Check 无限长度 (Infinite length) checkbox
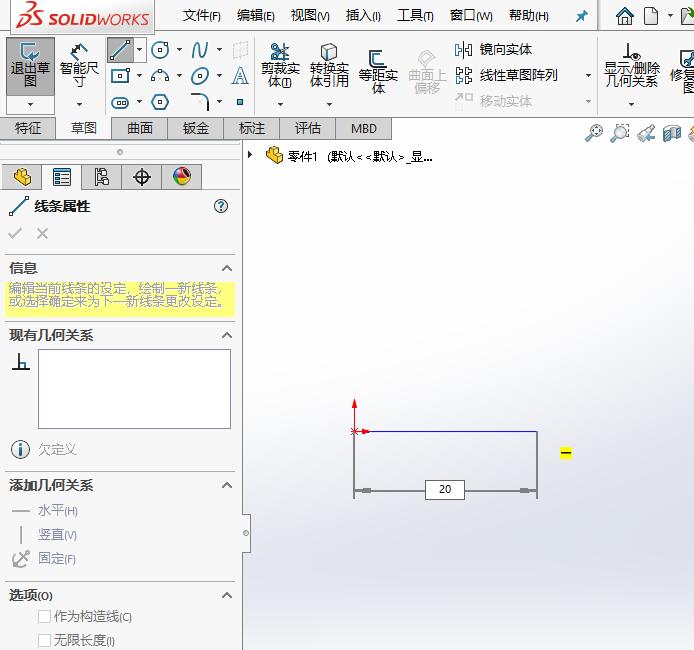Image resolution: width=694 pixels, height=650 pixels. [44, 640]
